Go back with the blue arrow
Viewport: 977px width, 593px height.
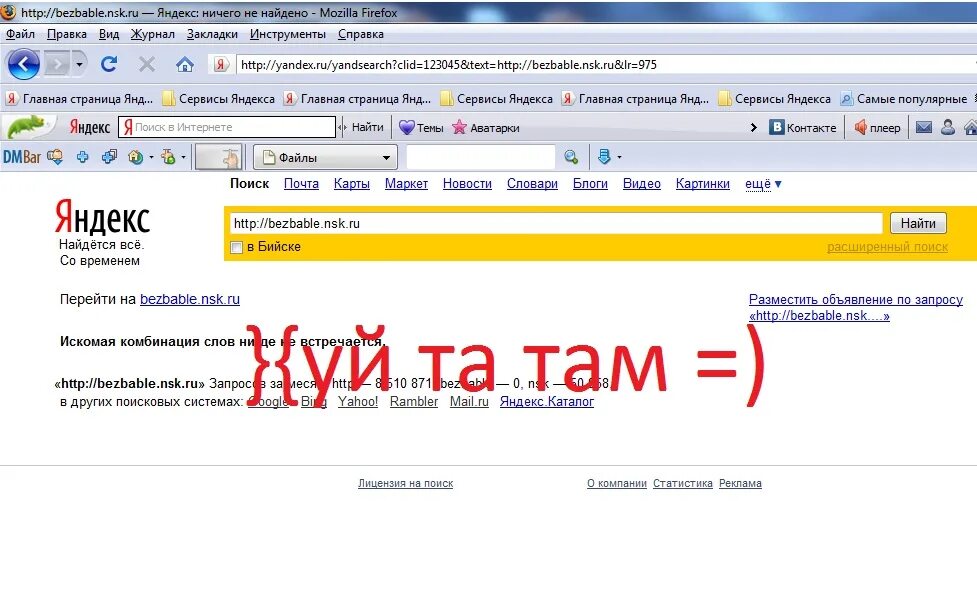[24, 64]
